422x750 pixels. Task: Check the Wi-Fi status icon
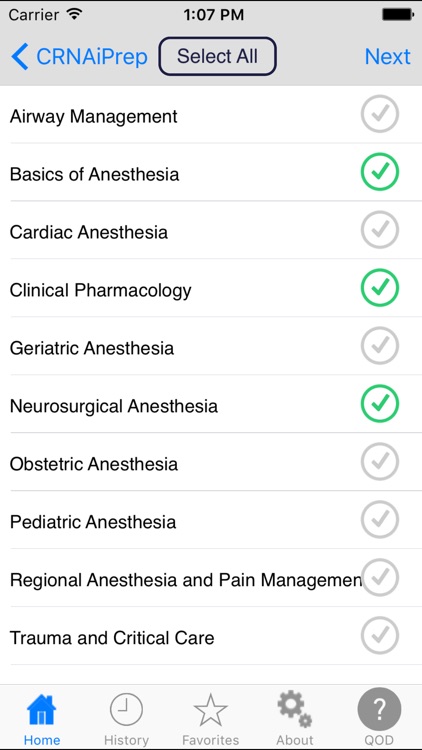tap(75, 14)
